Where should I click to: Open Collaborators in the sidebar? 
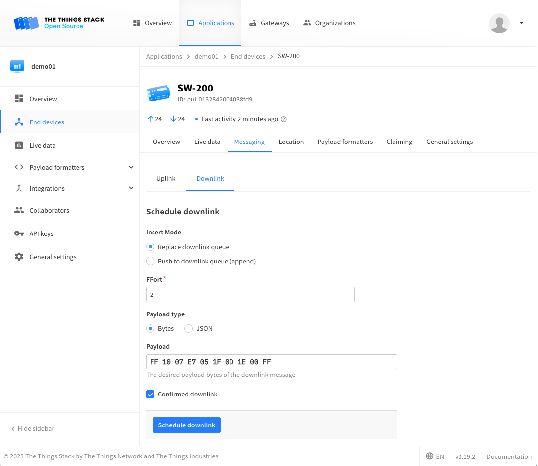pos(70,210)
